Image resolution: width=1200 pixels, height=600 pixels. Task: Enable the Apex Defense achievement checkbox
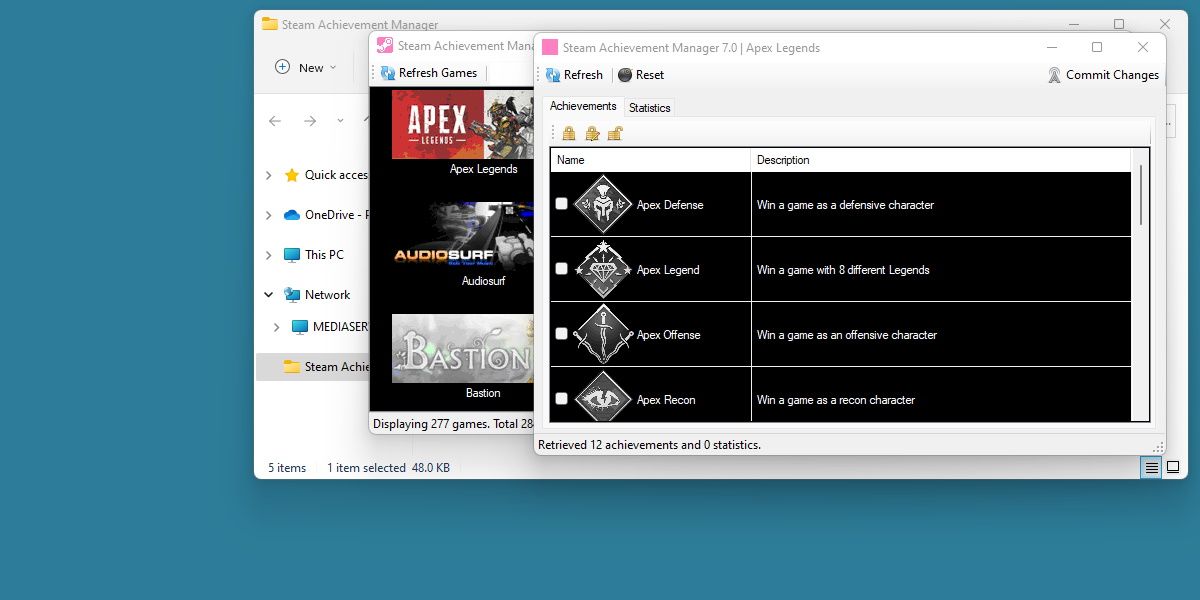(x=561, y=203)
